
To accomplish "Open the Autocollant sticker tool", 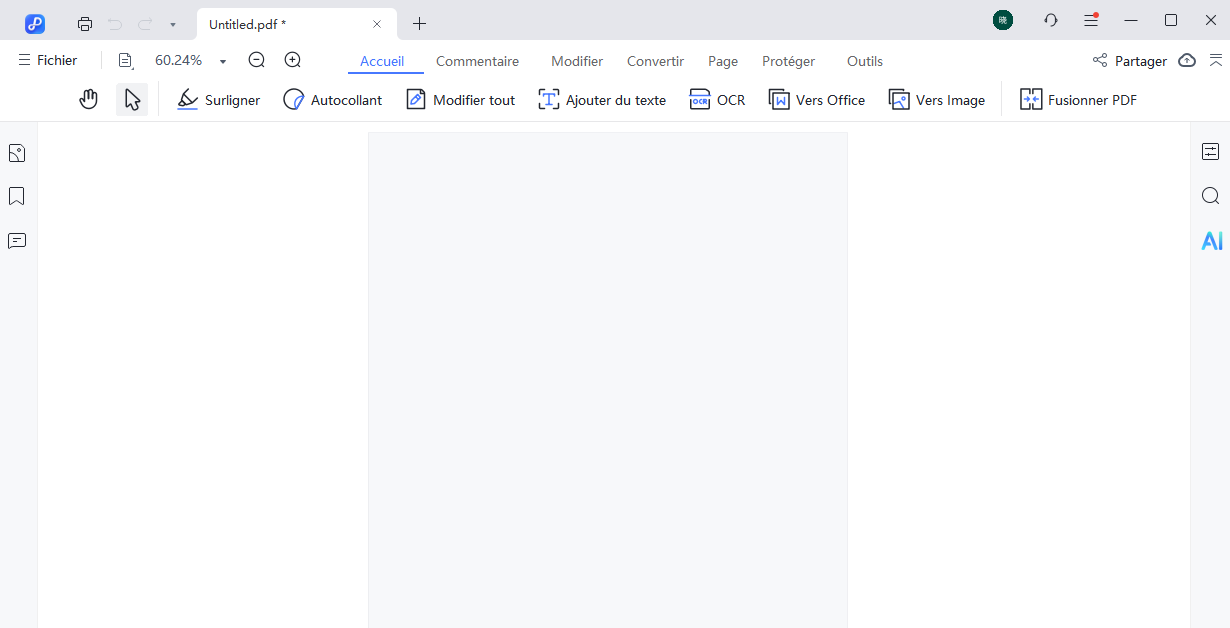I will 332,99.
